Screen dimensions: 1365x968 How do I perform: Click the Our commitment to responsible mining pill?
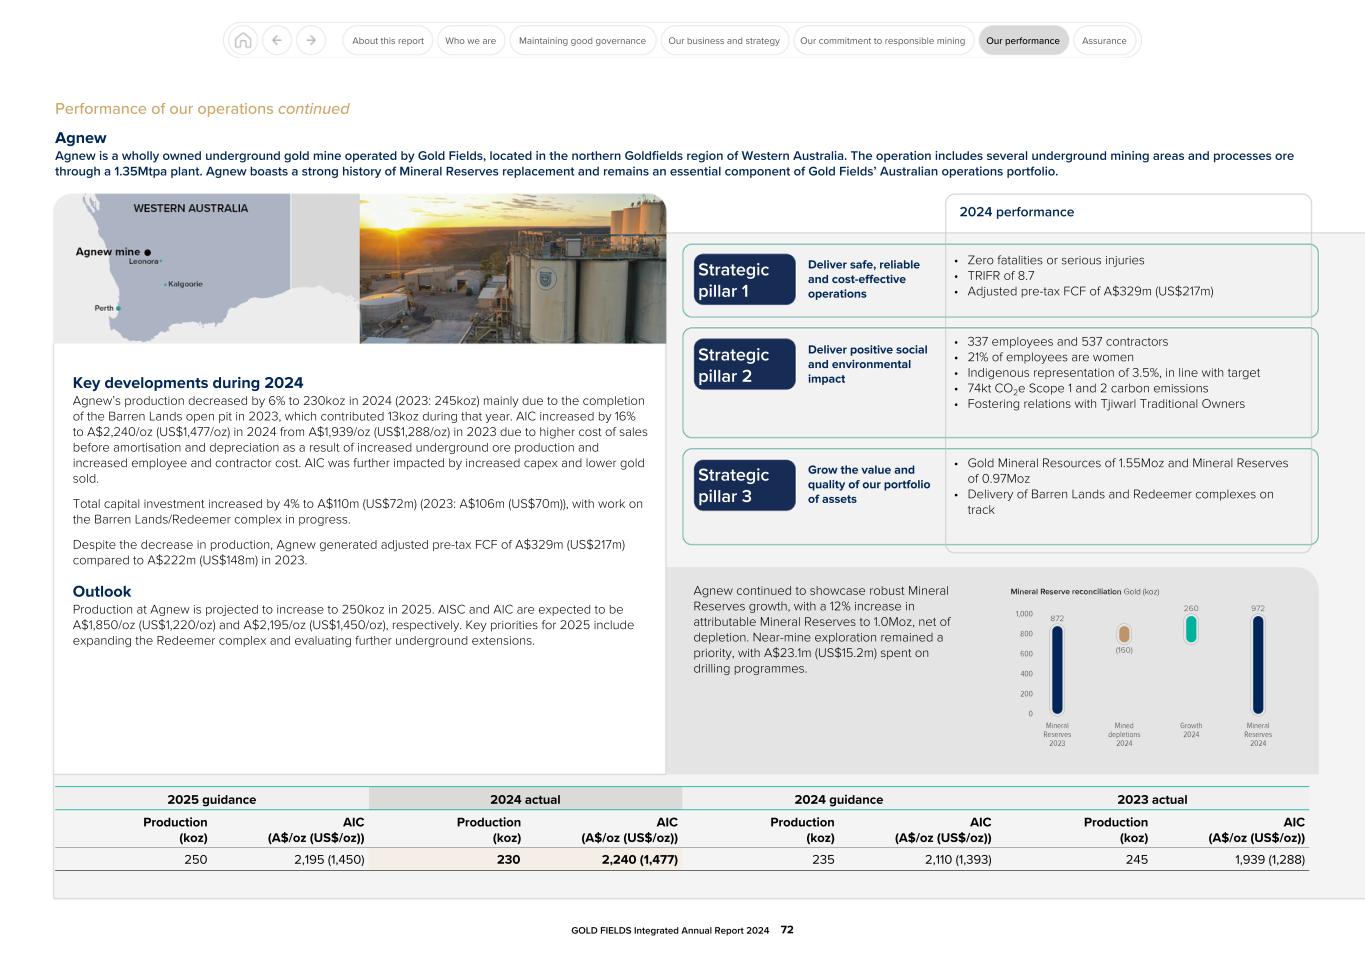click(882, 40)
